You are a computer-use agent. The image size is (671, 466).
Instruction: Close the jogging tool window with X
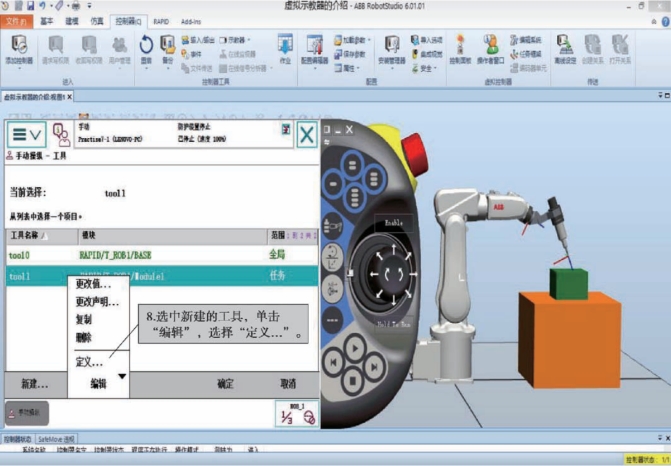[307, 135]
